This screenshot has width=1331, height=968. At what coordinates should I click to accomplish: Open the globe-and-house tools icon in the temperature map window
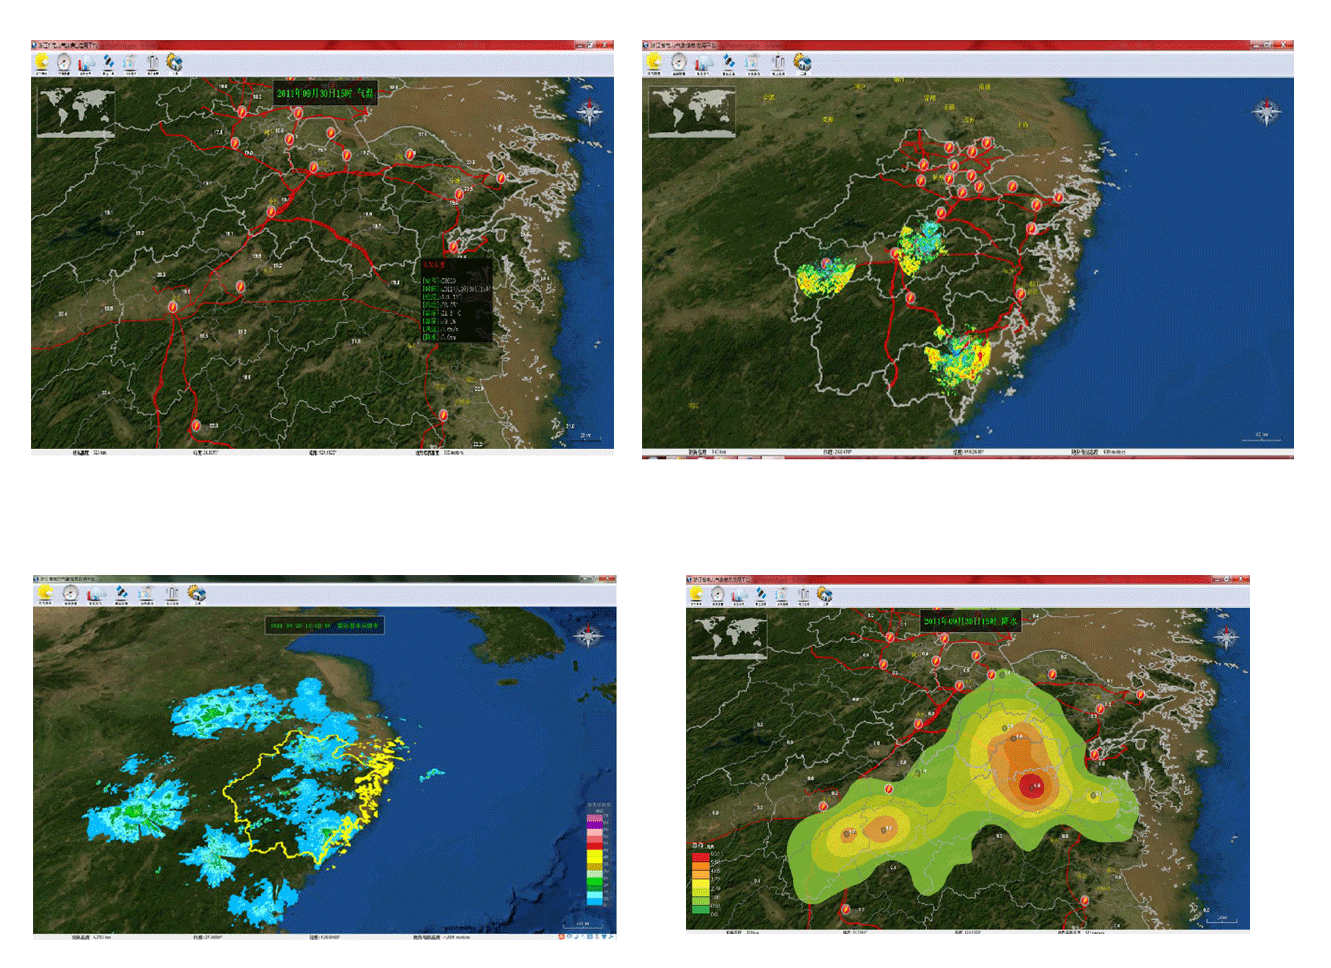174,63
